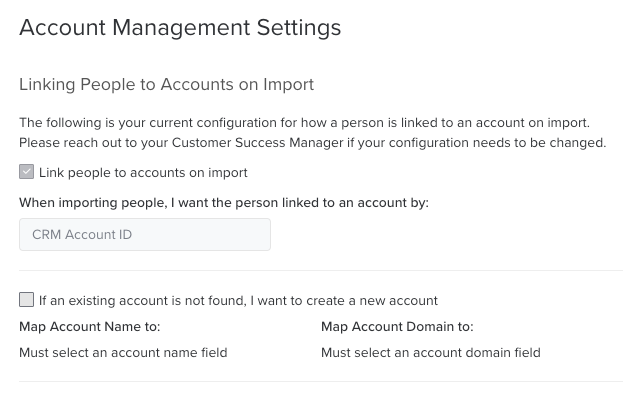The width and height of the screenshot is (642, 402).
Task: Click 'Map Account Name to:' label
Action: pos(90,327)
